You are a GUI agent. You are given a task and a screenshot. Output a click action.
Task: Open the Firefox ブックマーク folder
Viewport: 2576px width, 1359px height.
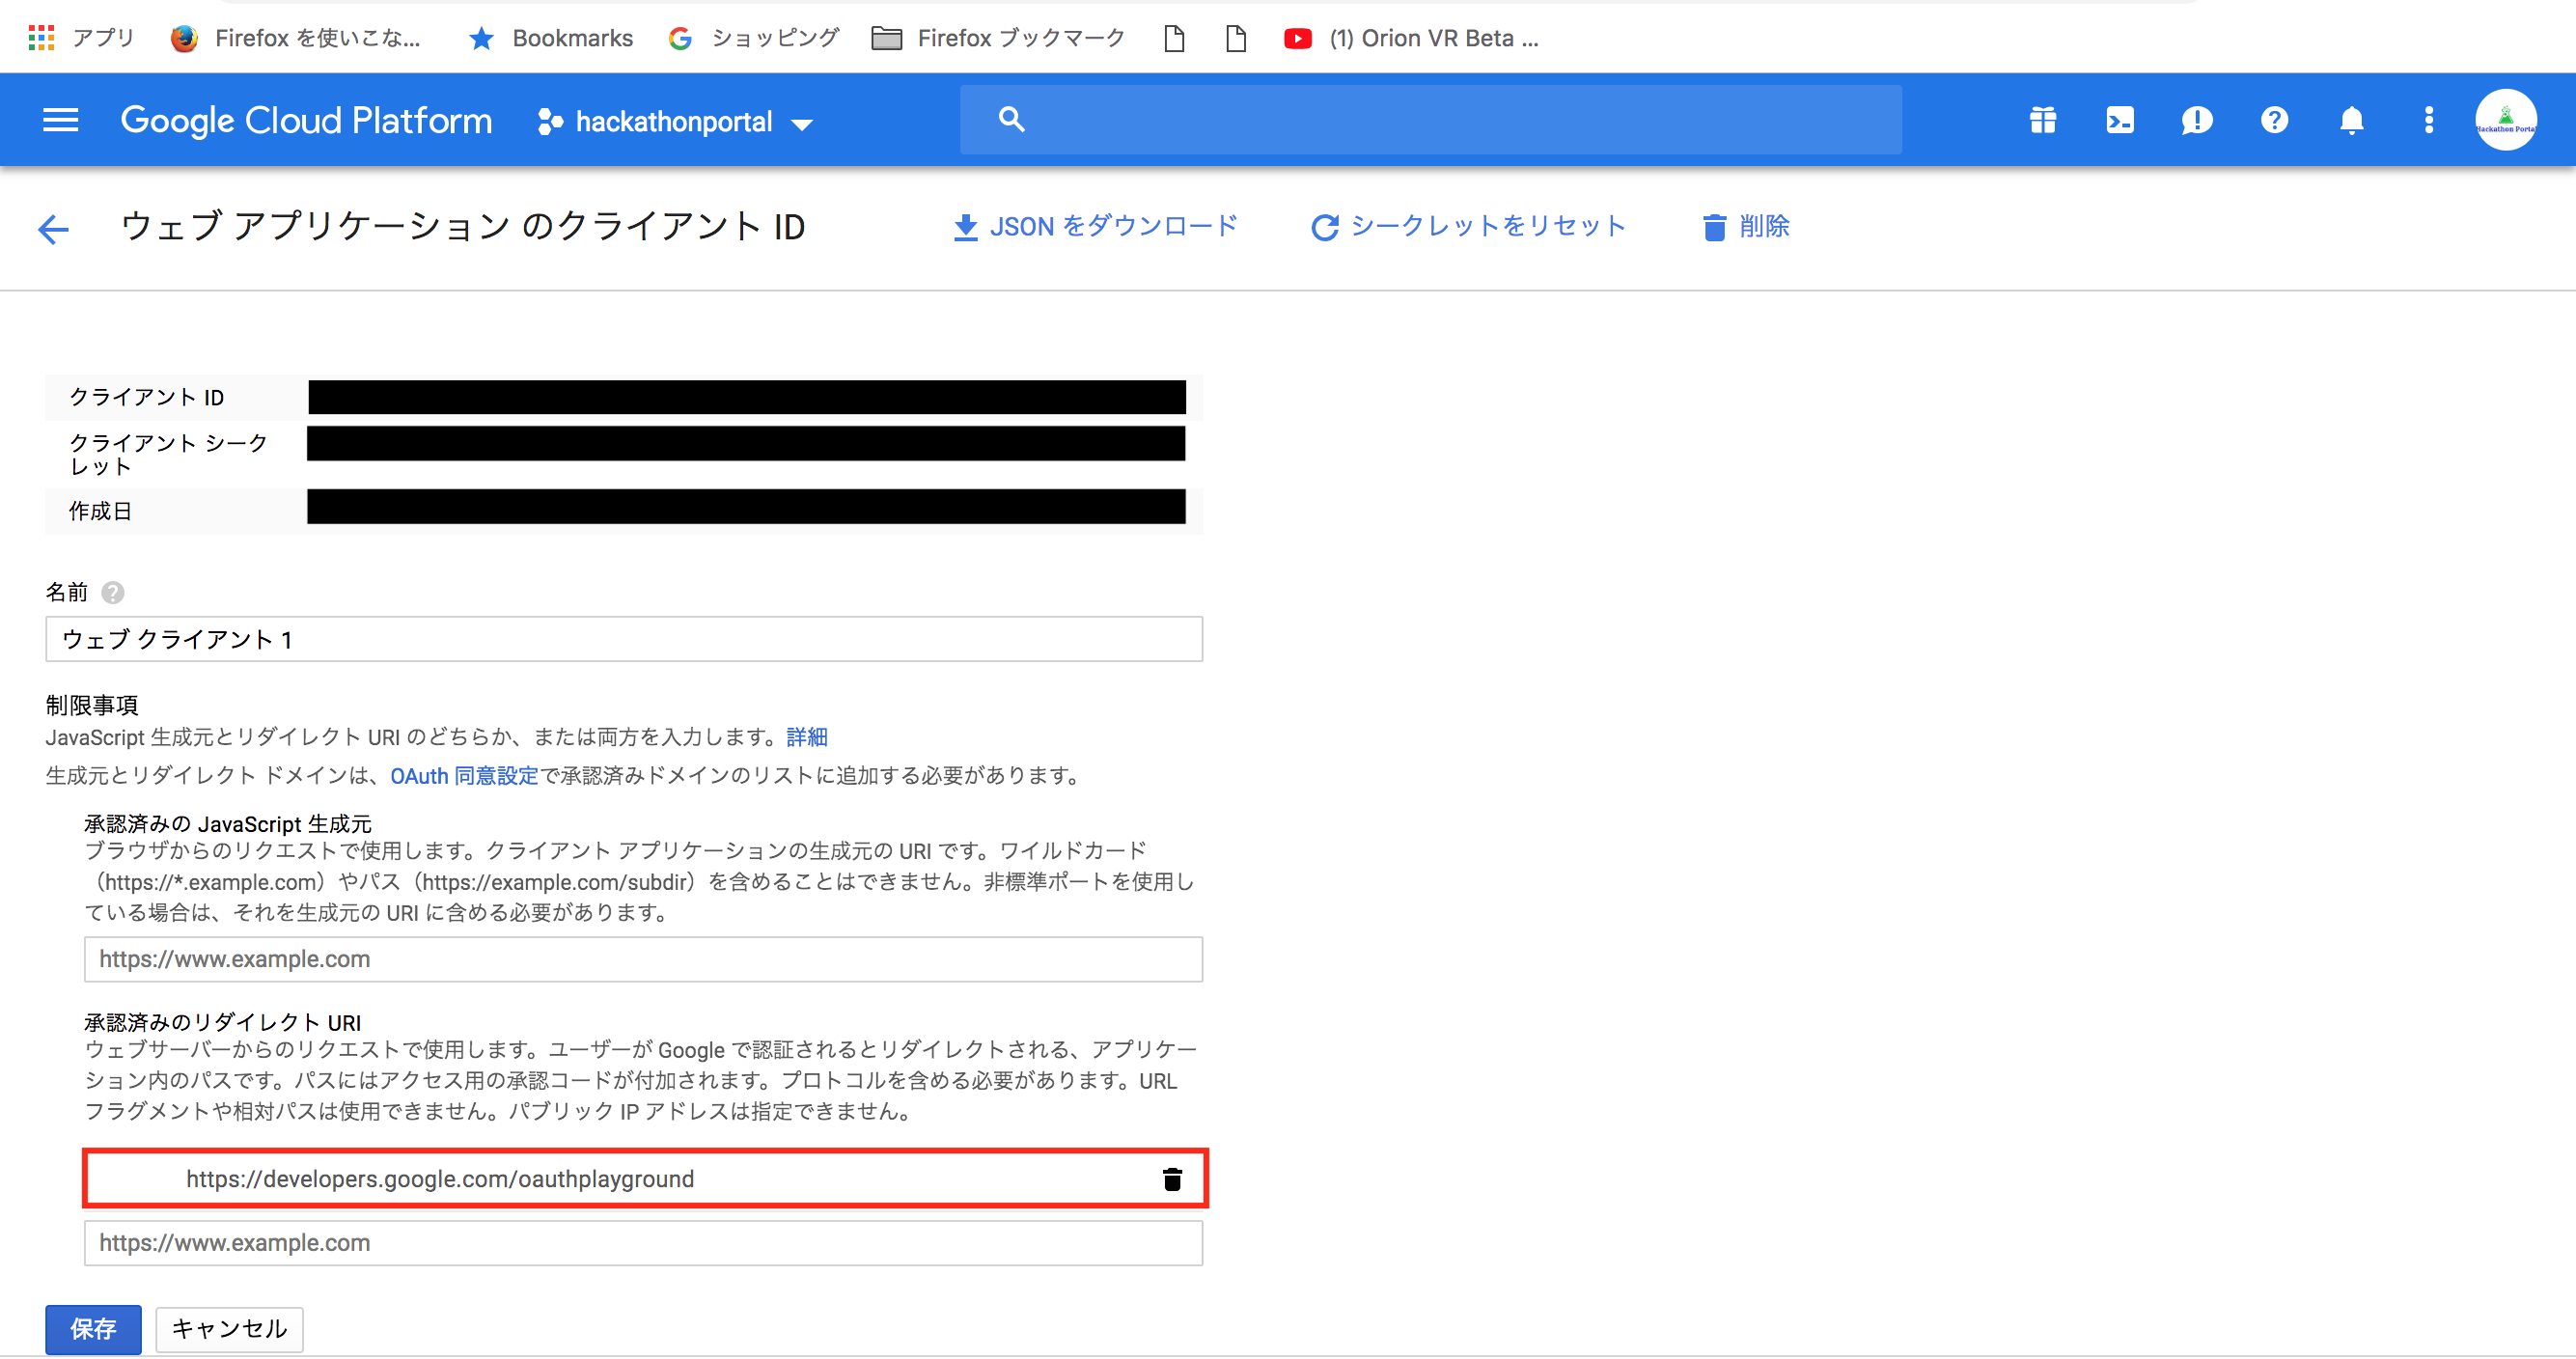tap(998, 38)
